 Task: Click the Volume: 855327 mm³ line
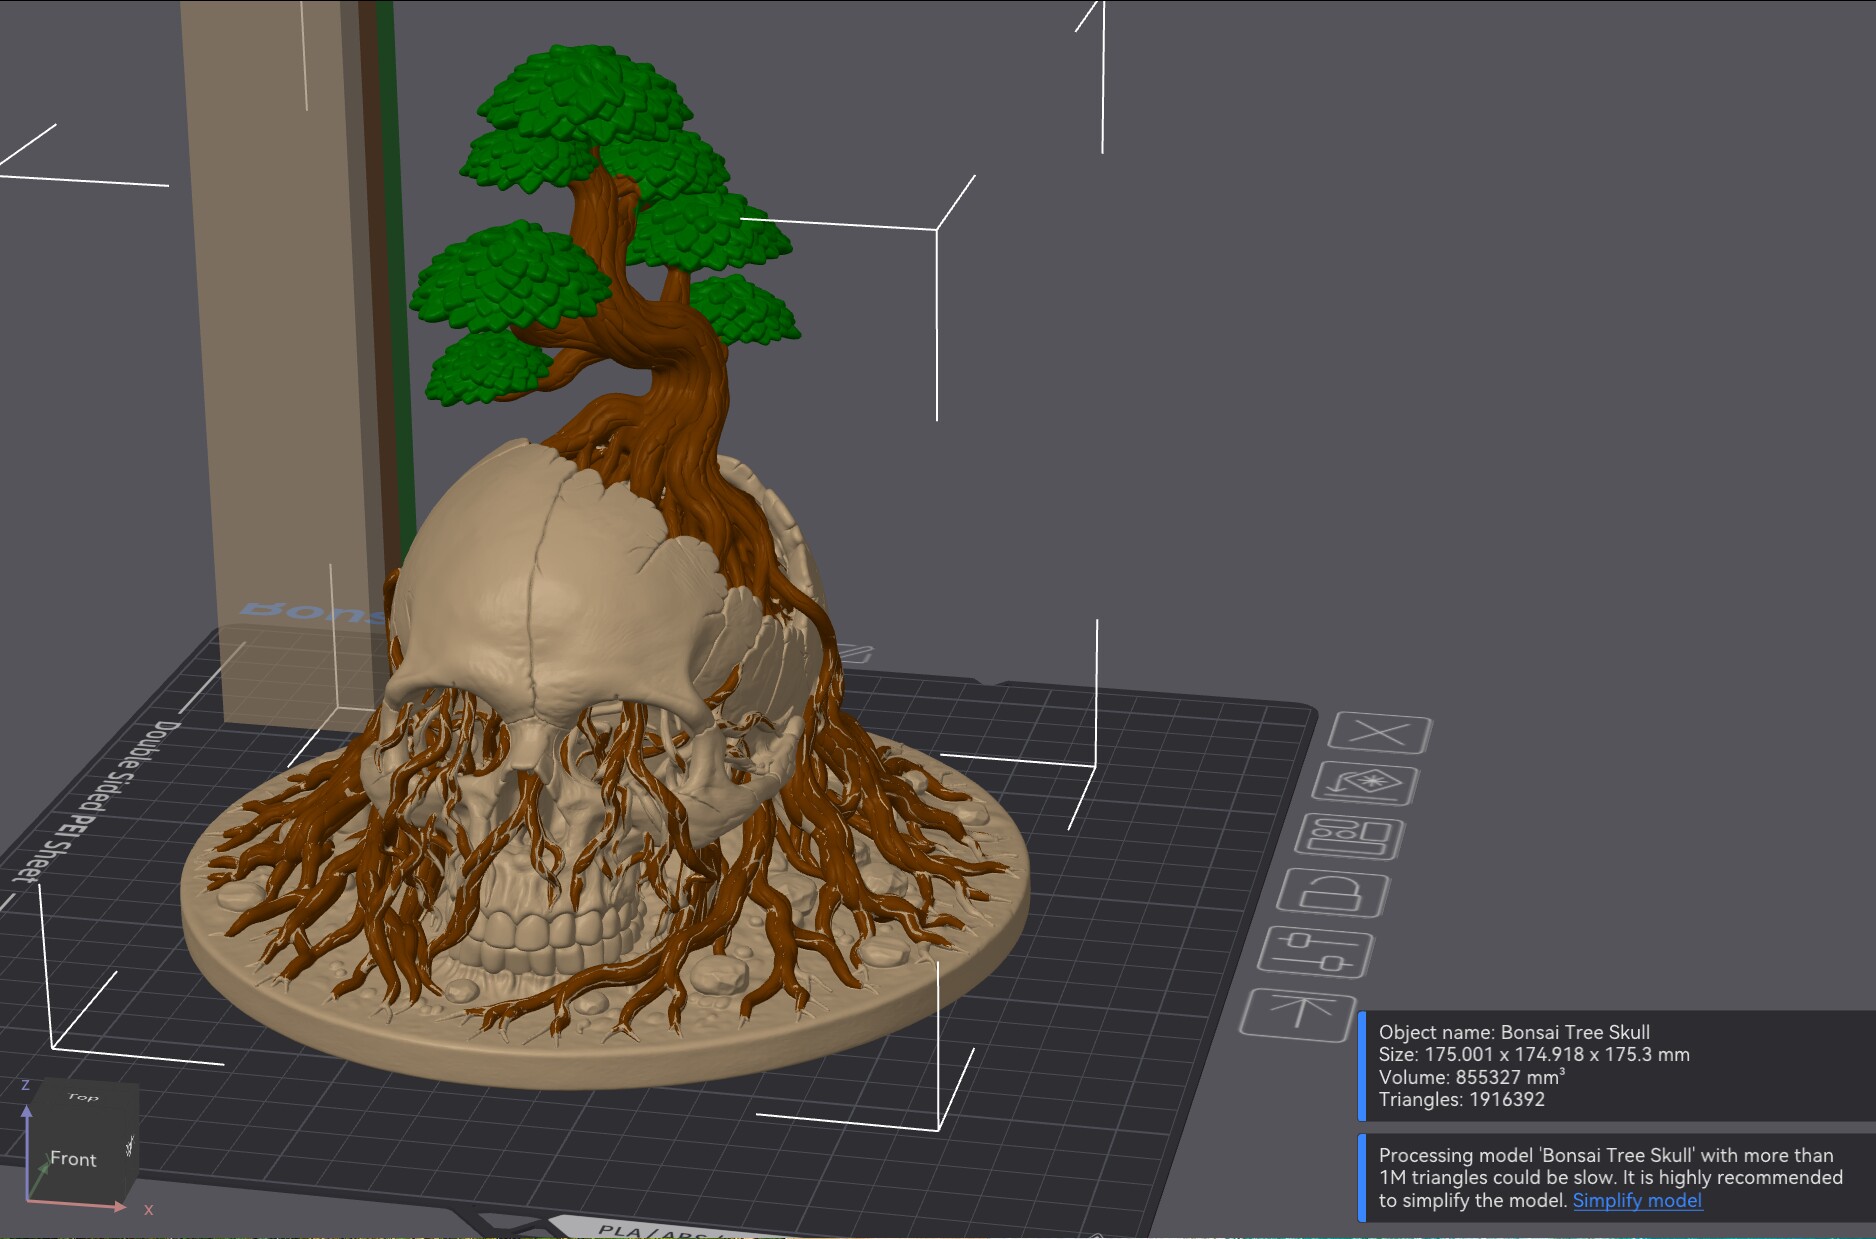pos(1471,1077)
